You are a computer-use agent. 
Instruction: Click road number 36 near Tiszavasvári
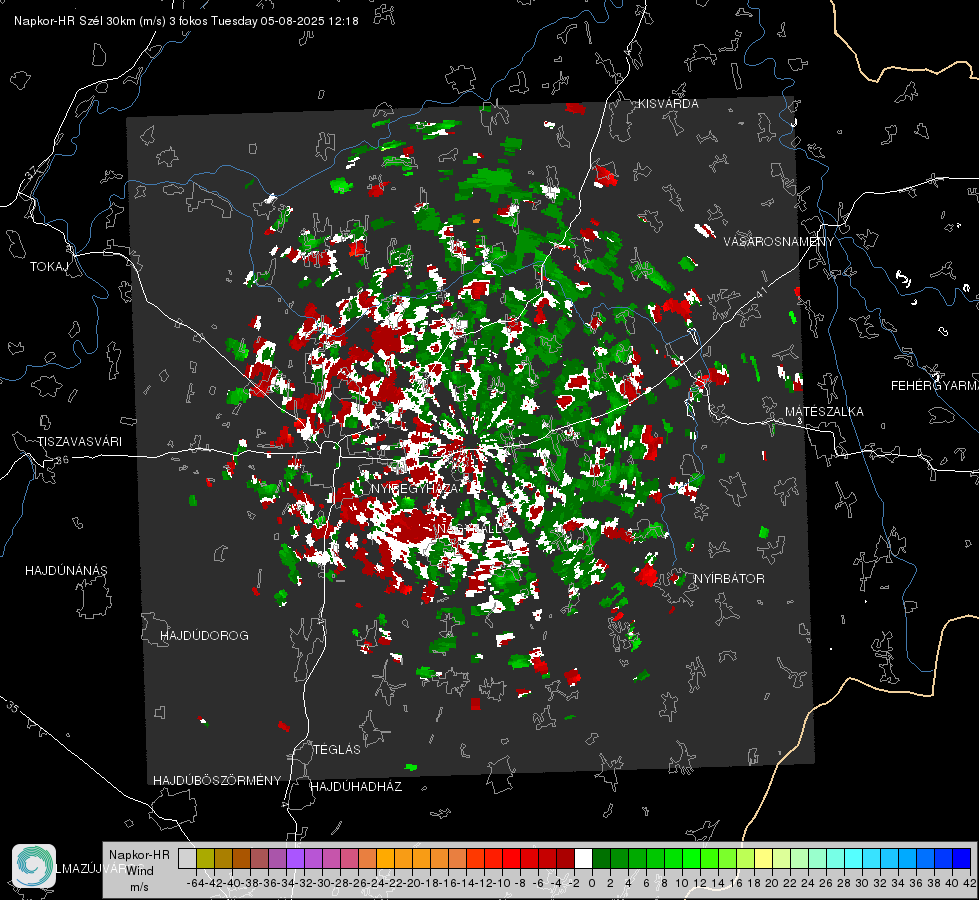62,460
